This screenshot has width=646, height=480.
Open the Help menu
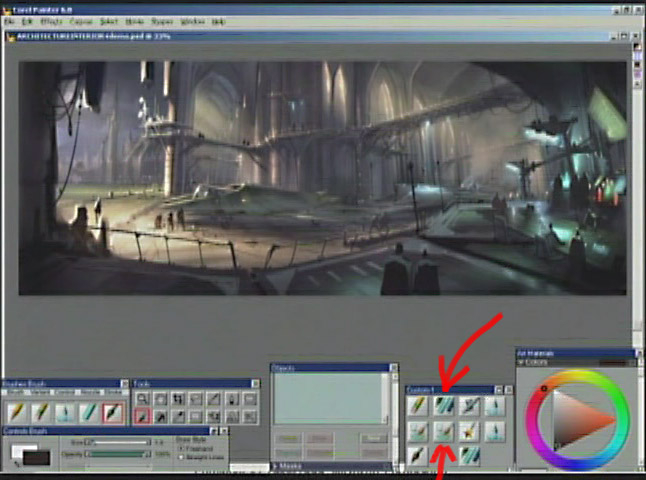[218, 21]
